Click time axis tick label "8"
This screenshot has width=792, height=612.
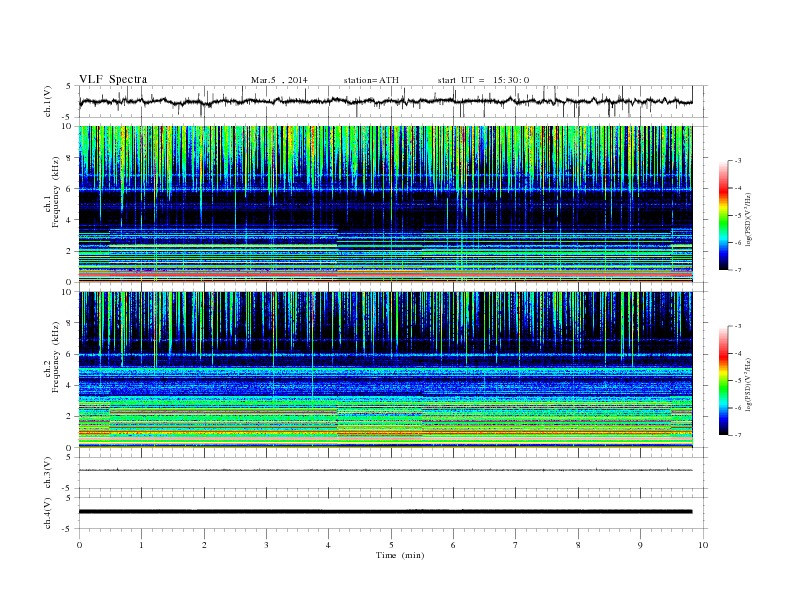pos(578,545)
